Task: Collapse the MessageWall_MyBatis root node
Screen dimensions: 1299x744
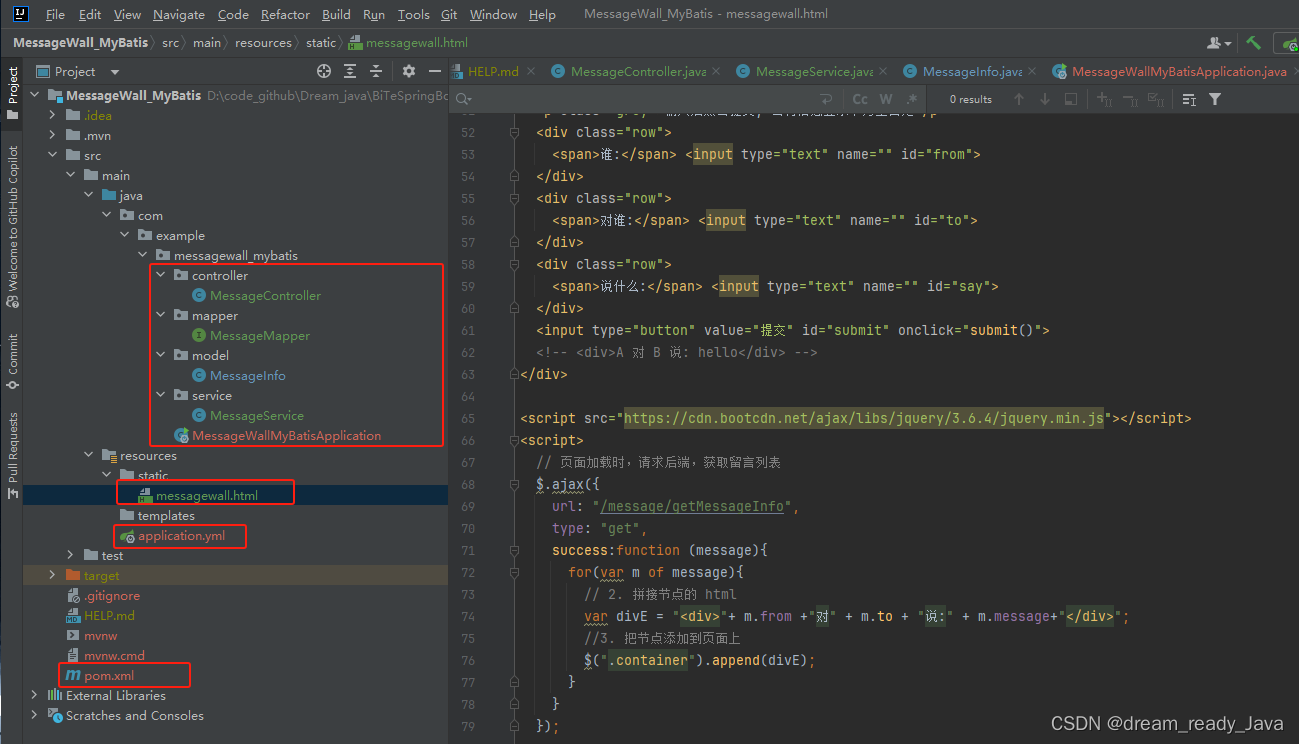Action: pyautogui.click(x=37, y=95)
